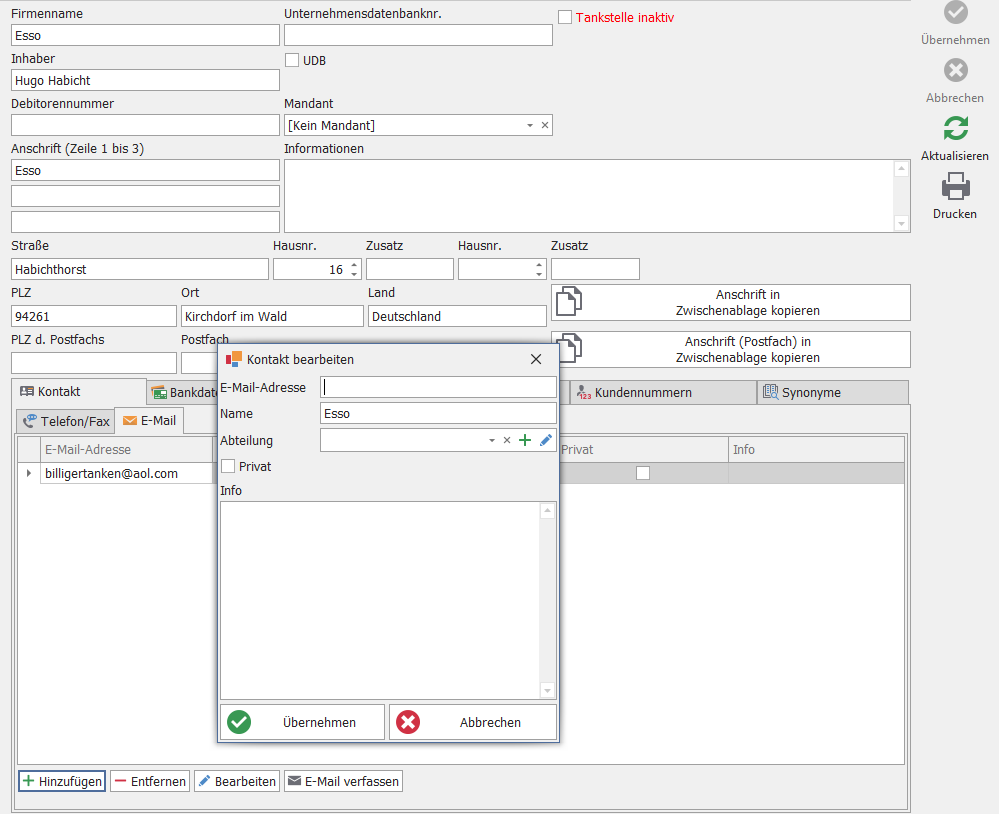Click green plus icon beside Abteilung
The width and height of the screenshot is (999, 814).
pos(525,440)
